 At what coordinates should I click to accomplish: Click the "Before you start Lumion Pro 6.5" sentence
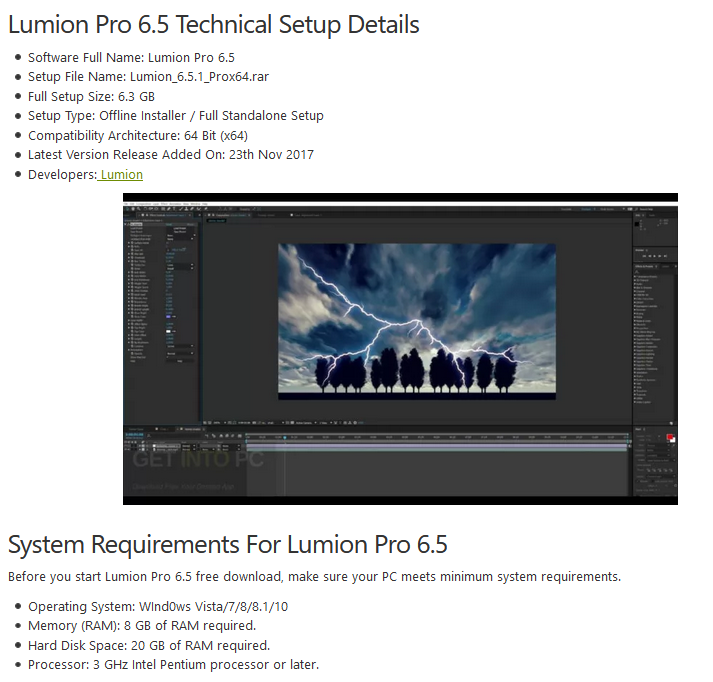click(315, 577)
